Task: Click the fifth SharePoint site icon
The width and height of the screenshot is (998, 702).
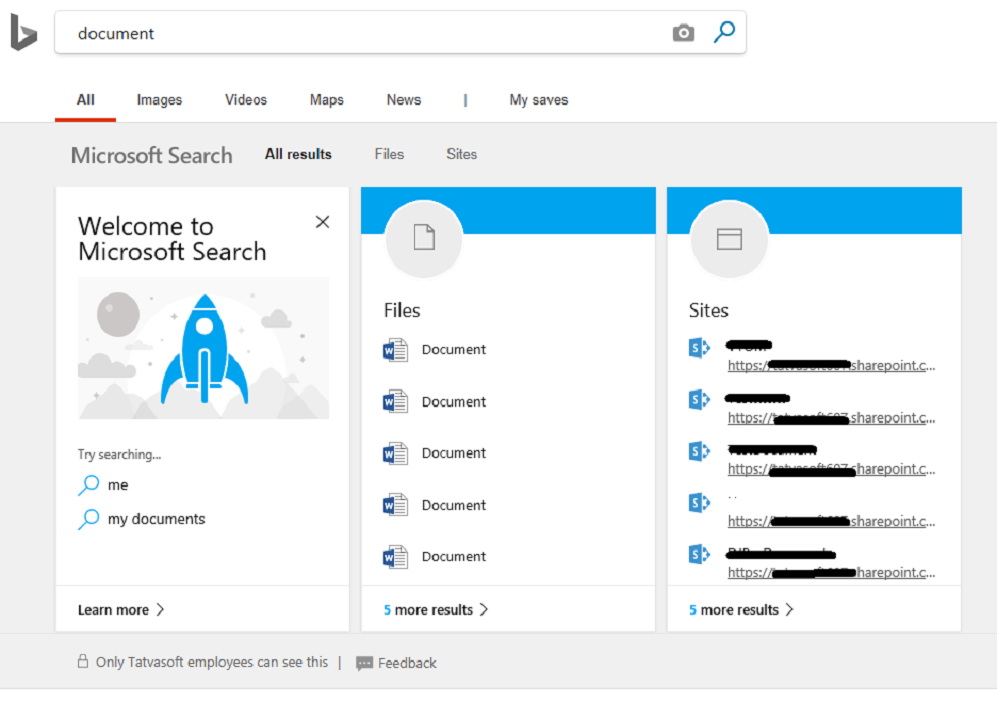Action: point(699,554)
